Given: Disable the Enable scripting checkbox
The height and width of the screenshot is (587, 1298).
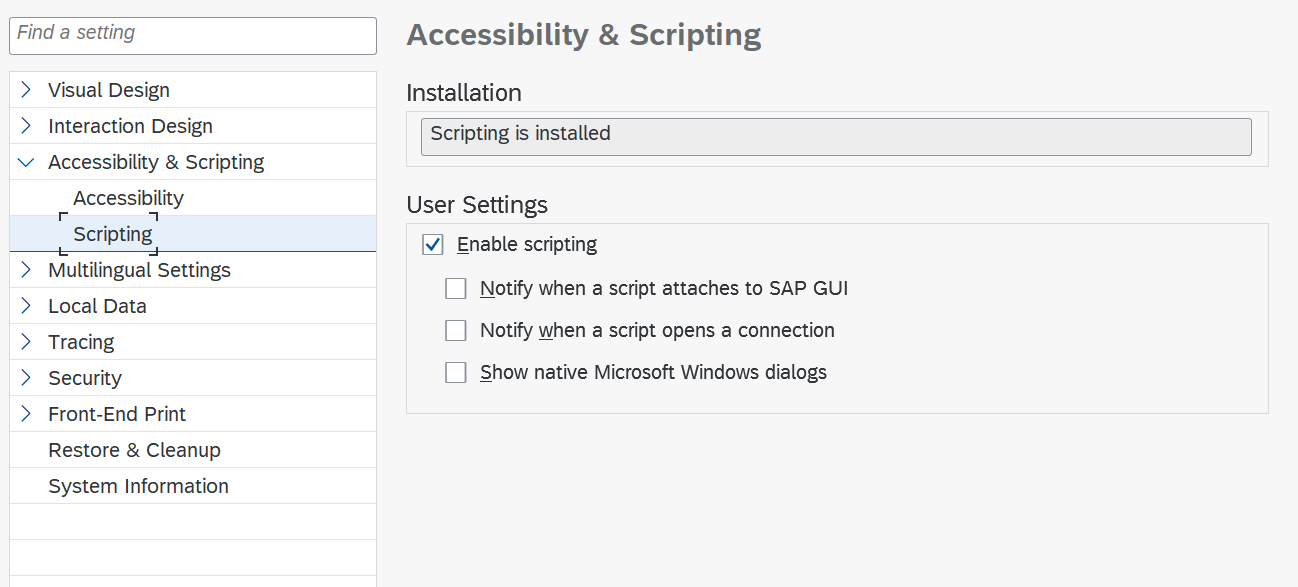Looking at the screenshot, I should pyautogui.click(x=433, y=244).
